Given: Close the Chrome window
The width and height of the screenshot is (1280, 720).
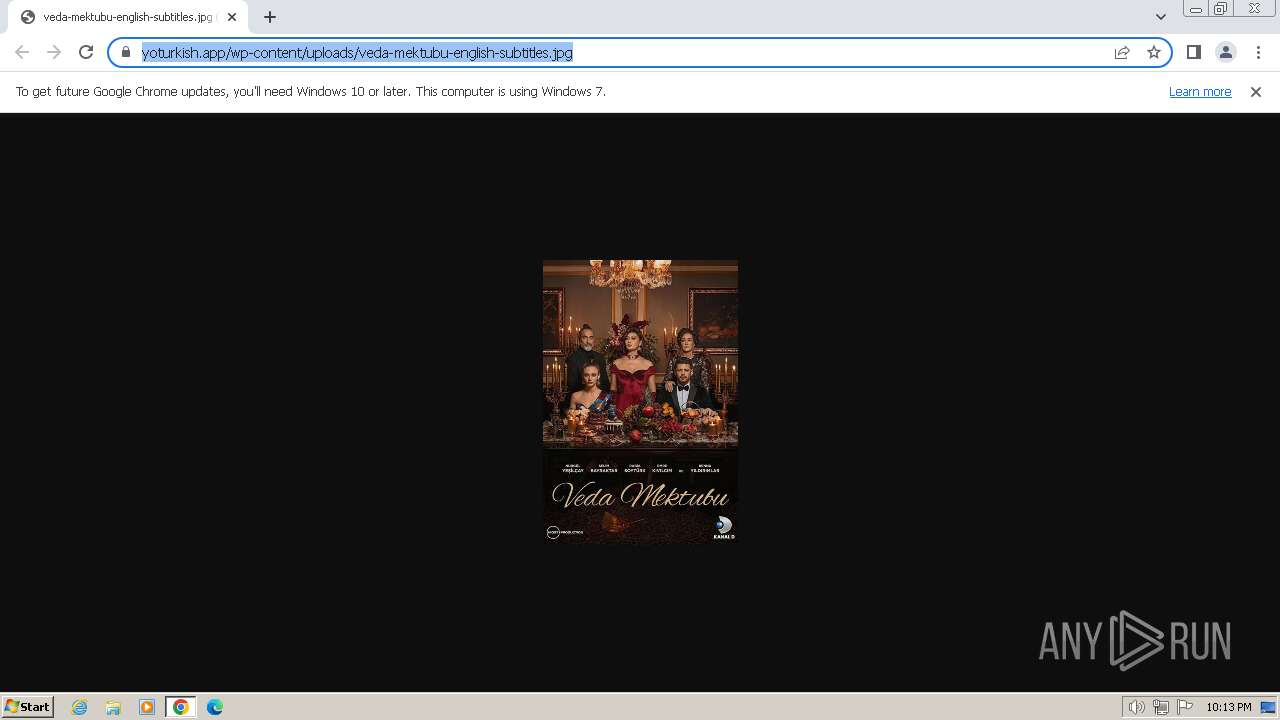Looking at the screenshot, I should (1254, 9).
